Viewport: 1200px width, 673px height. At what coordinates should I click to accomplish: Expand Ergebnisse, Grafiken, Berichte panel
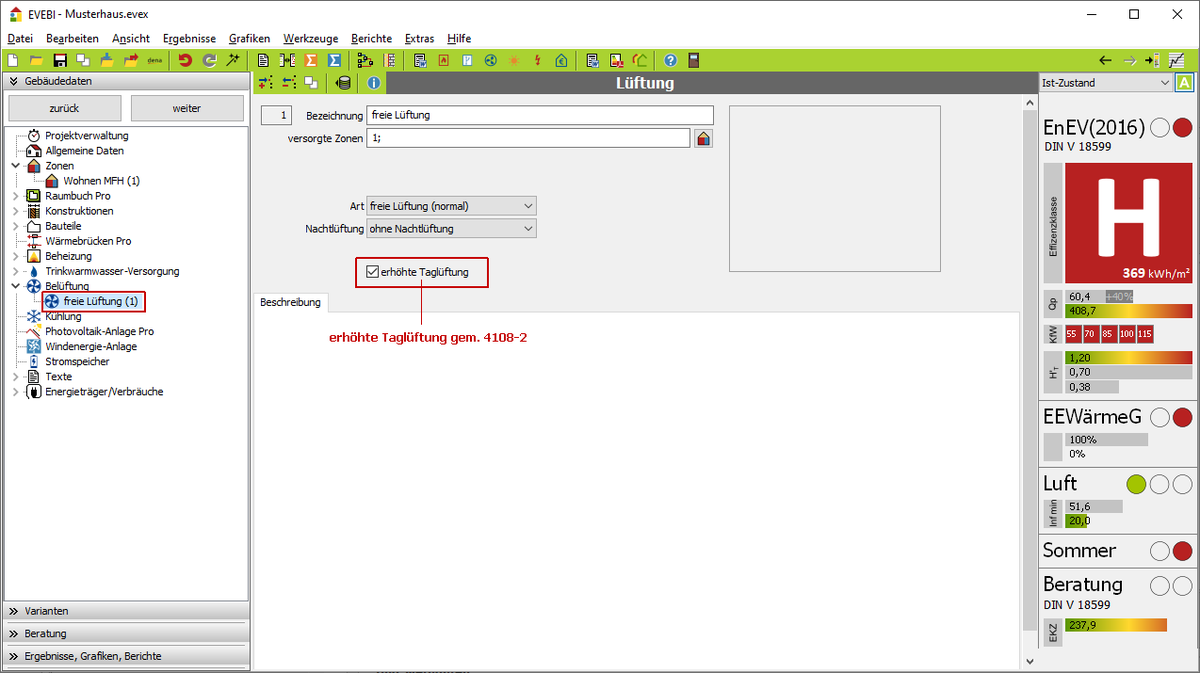coord(125,657)
